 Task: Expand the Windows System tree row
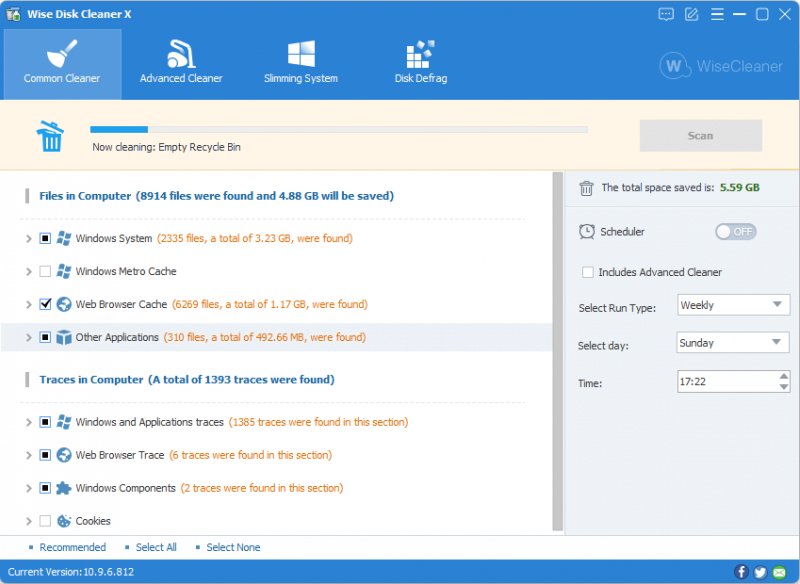[29, 238]
